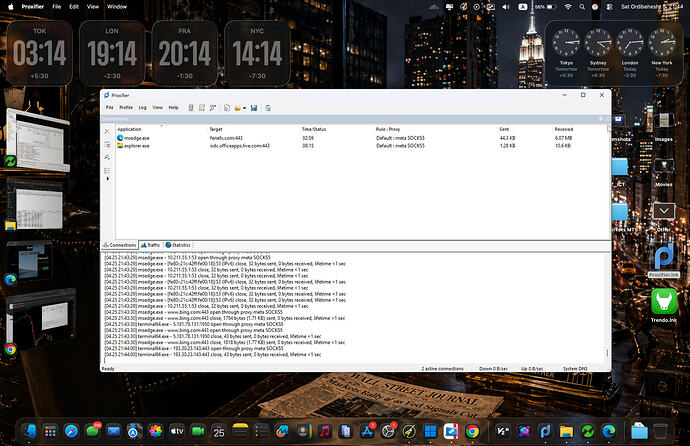Screen dimensions: 690x446
Task: Select the top window thumbnail in Stage Manager
Action: [38, 141]
